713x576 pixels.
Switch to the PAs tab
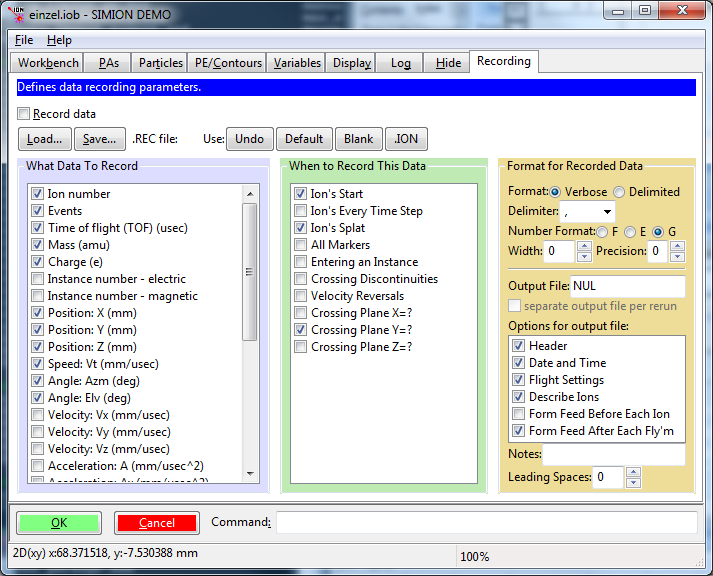pyautogui.click(x=109, y=63)
